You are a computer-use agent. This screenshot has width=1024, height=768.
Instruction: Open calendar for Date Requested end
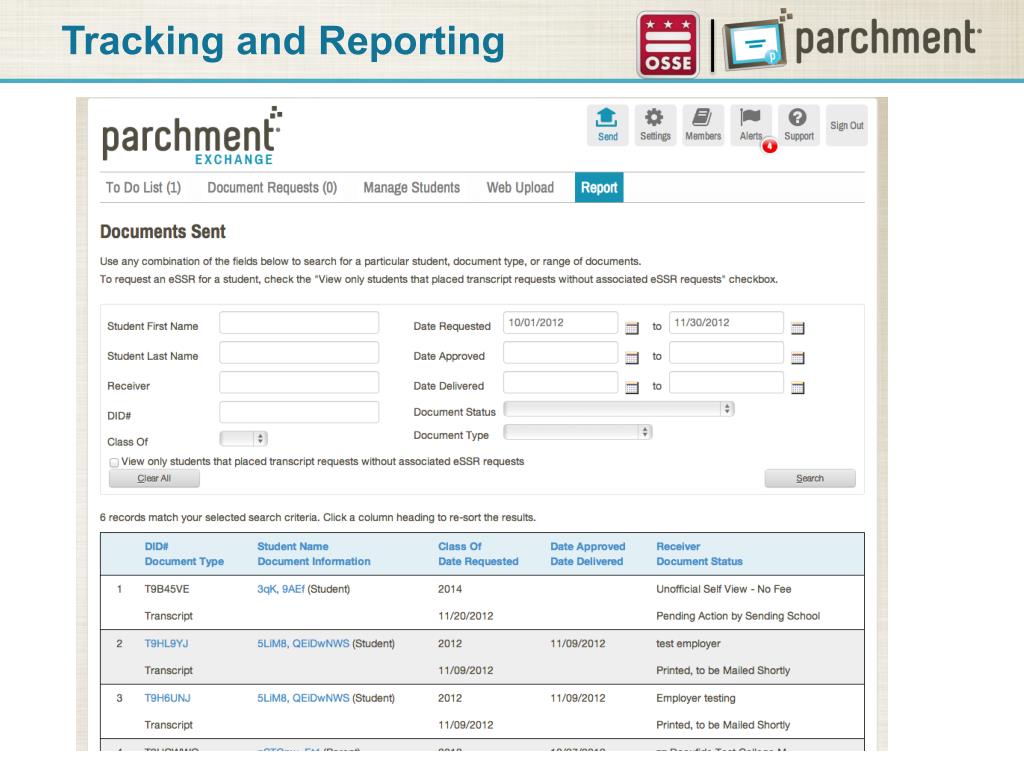click(x=797, y=328)
